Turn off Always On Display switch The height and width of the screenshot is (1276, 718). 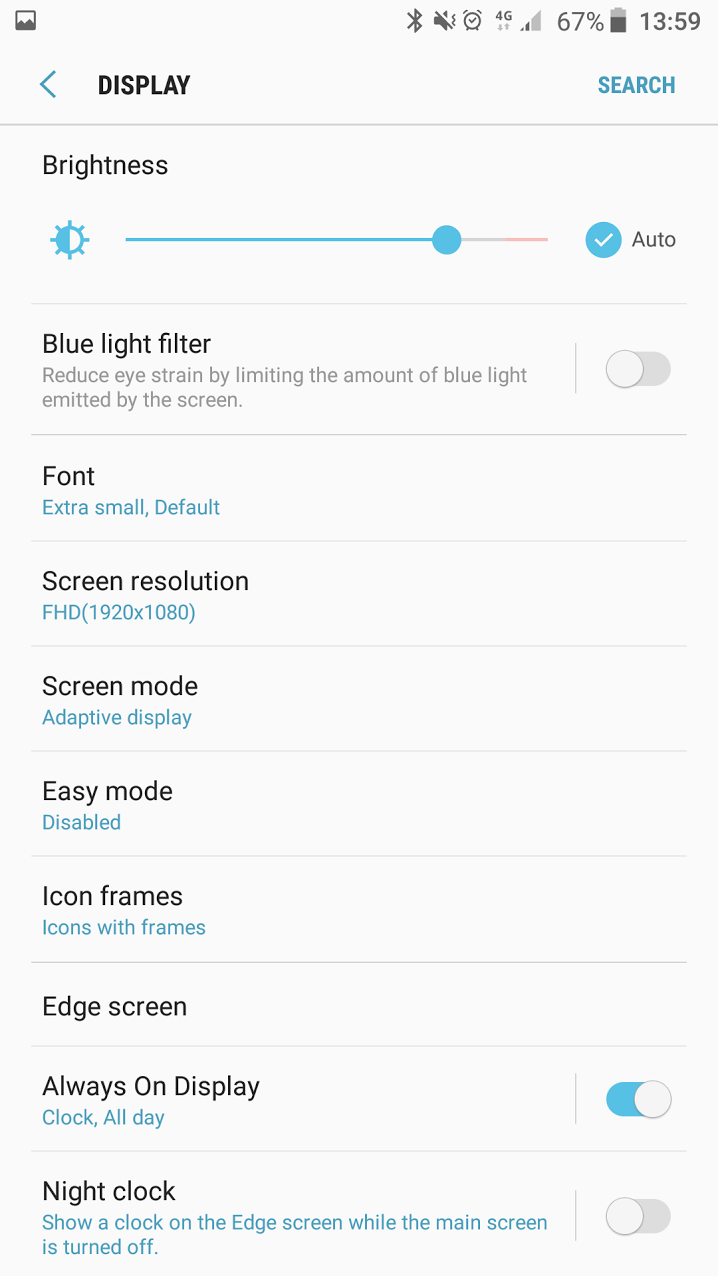pos(638,1099)
